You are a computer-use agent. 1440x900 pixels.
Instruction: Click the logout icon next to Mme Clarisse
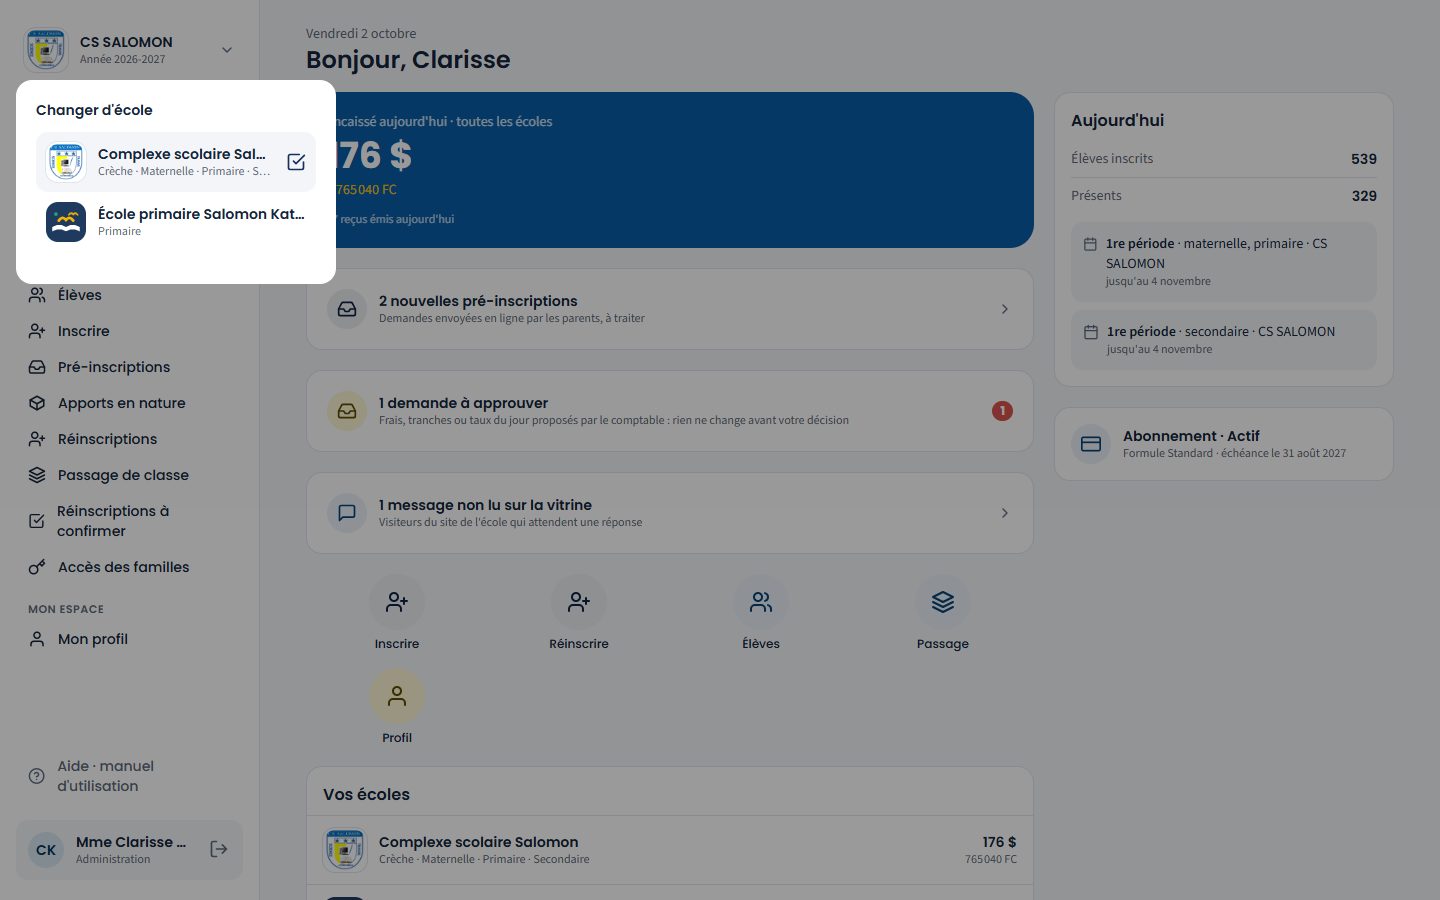(219, 849)
